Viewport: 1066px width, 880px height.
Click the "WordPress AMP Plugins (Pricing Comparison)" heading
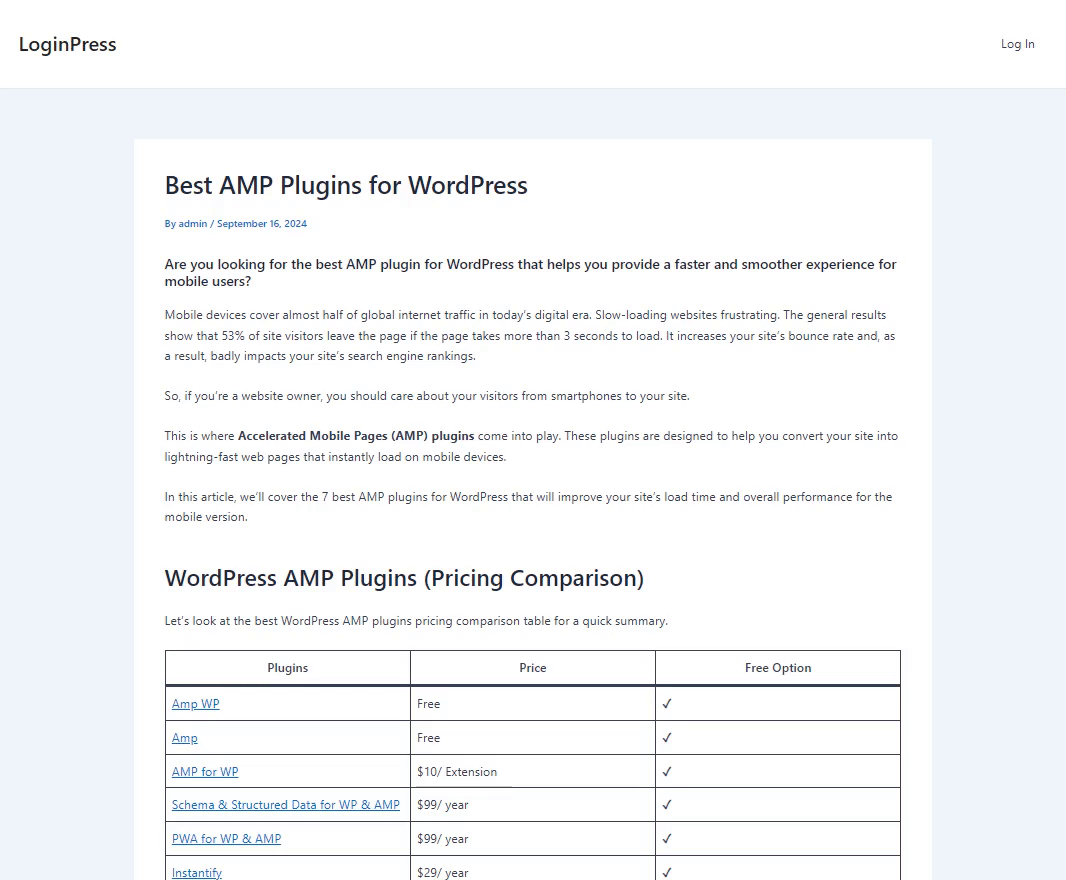404,578
